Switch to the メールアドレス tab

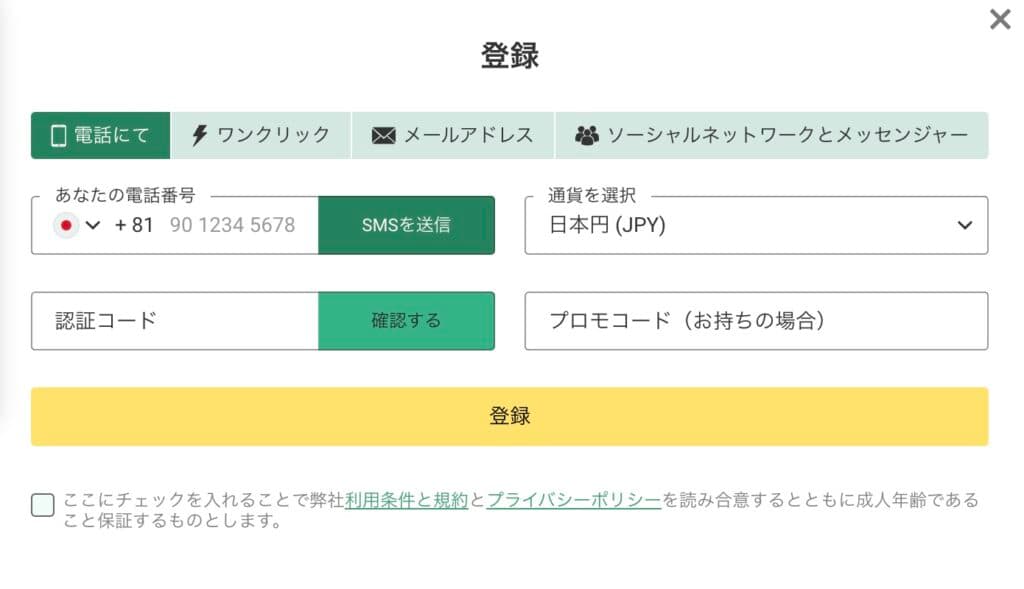point(453,135)
